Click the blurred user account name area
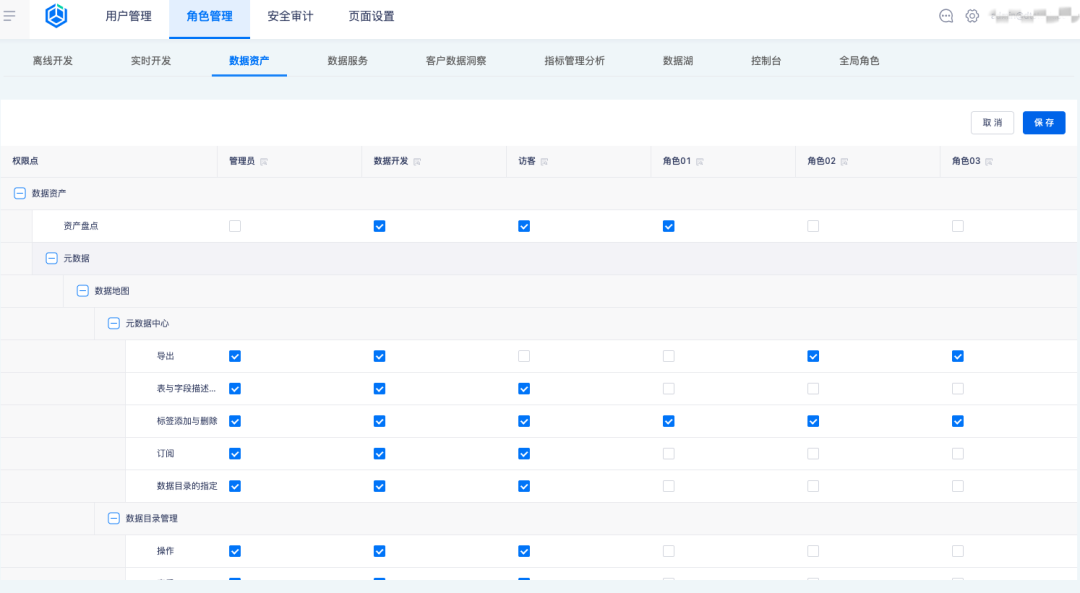The height and width of the screenshot is (593, 1080). point(1030,16)
